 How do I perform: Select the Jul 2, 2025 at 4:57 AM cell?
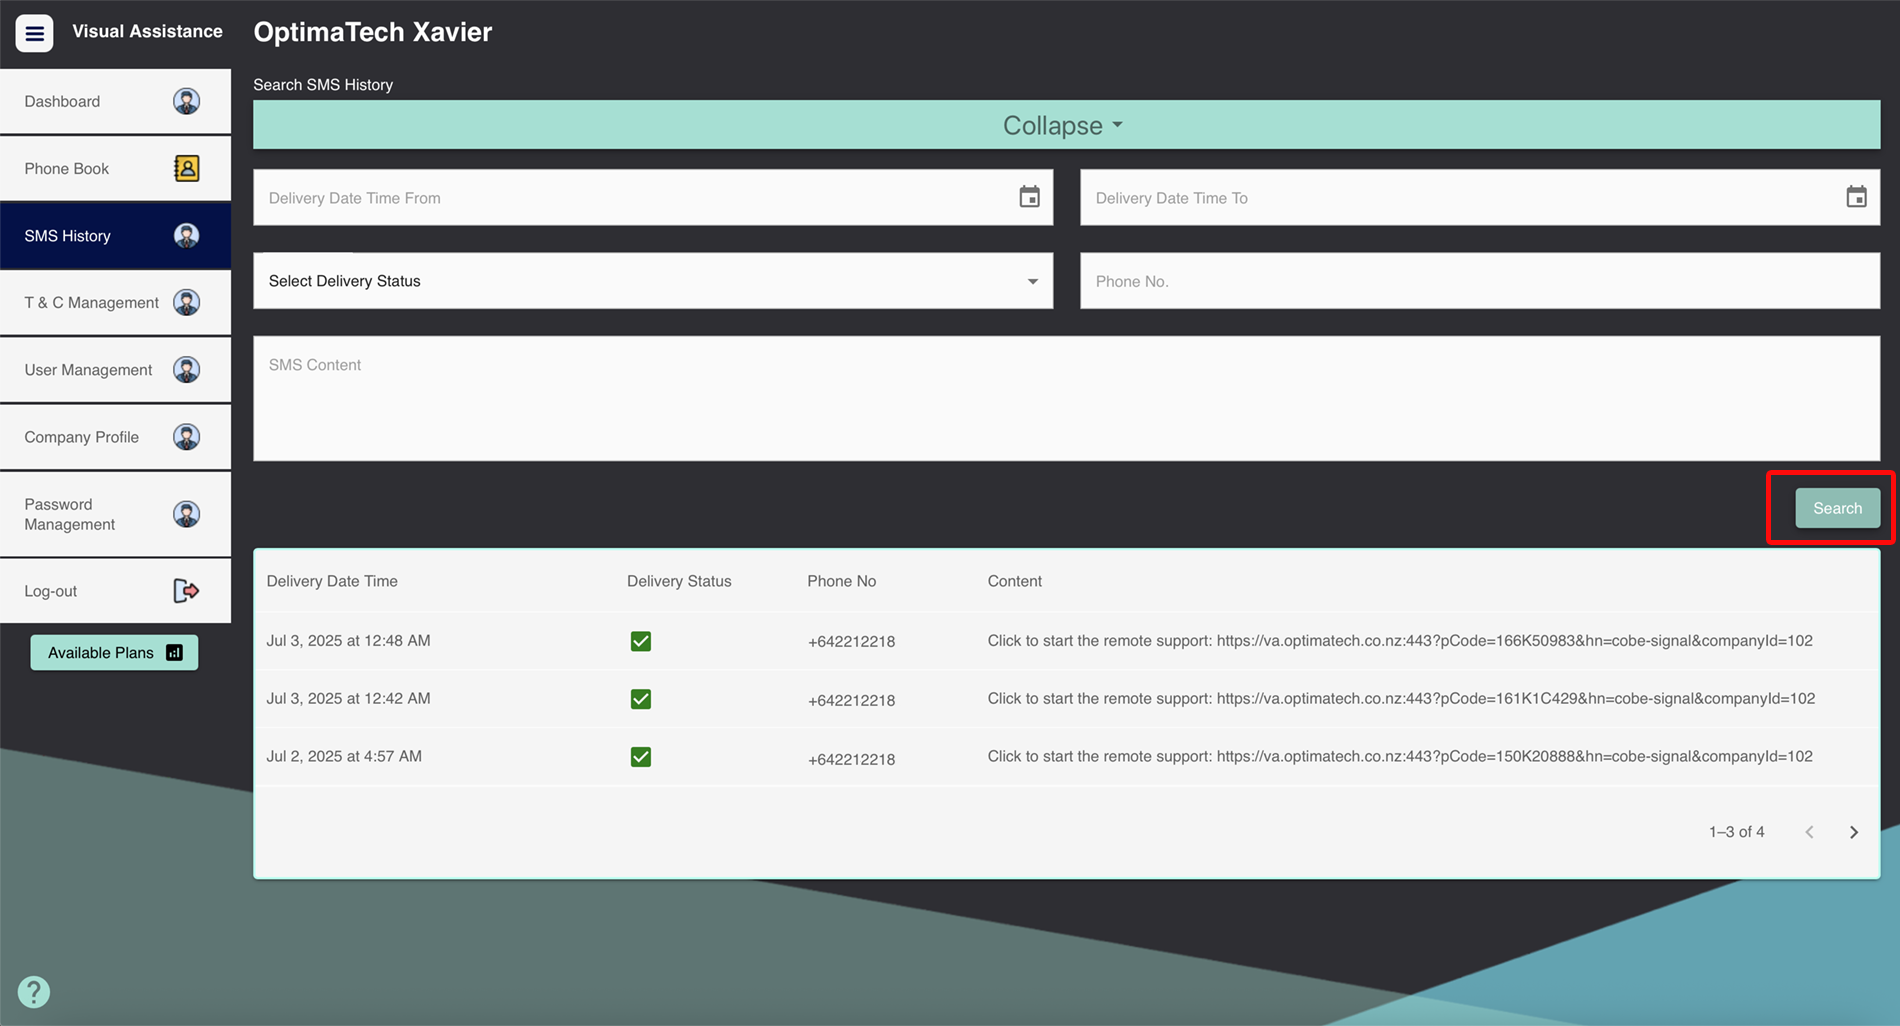tap(344, 757)
